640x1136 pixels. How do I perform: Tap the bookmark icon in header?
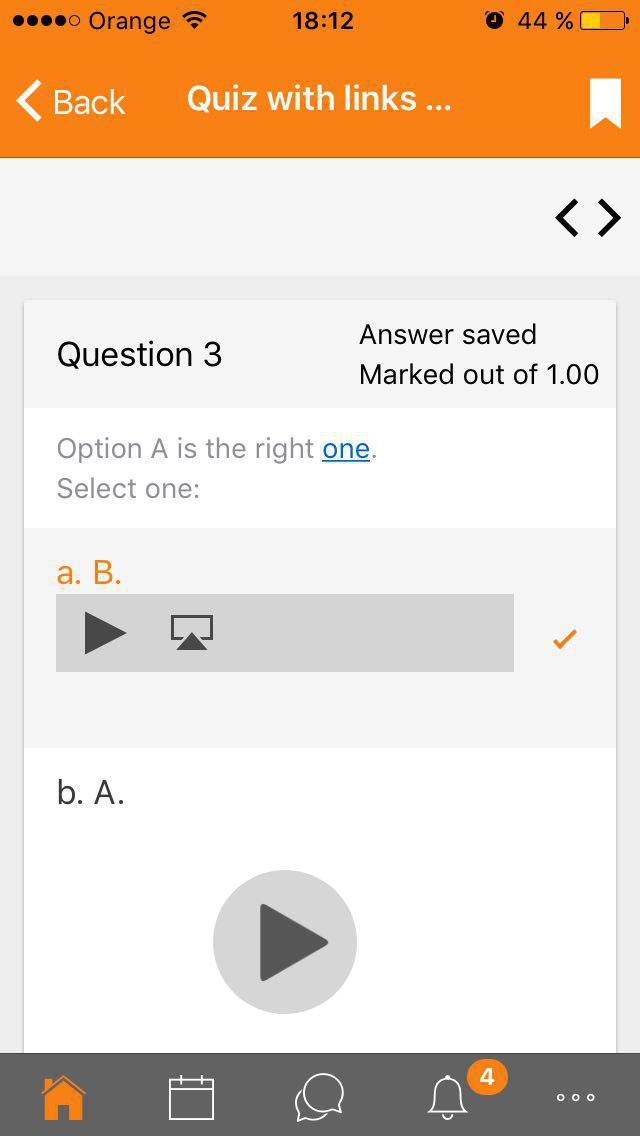point(605,103)
